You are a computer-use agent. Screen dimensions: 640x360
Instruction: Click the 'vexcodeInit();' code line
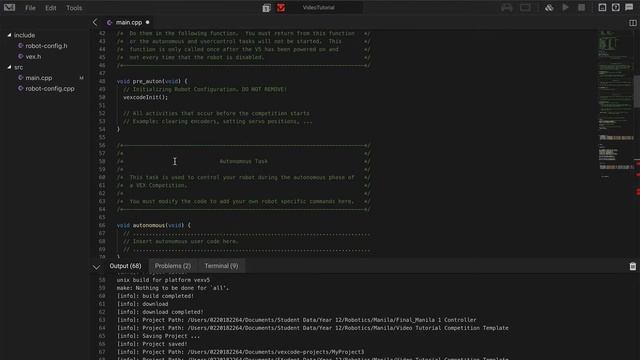pyautogui.click(x=145, y=97)
